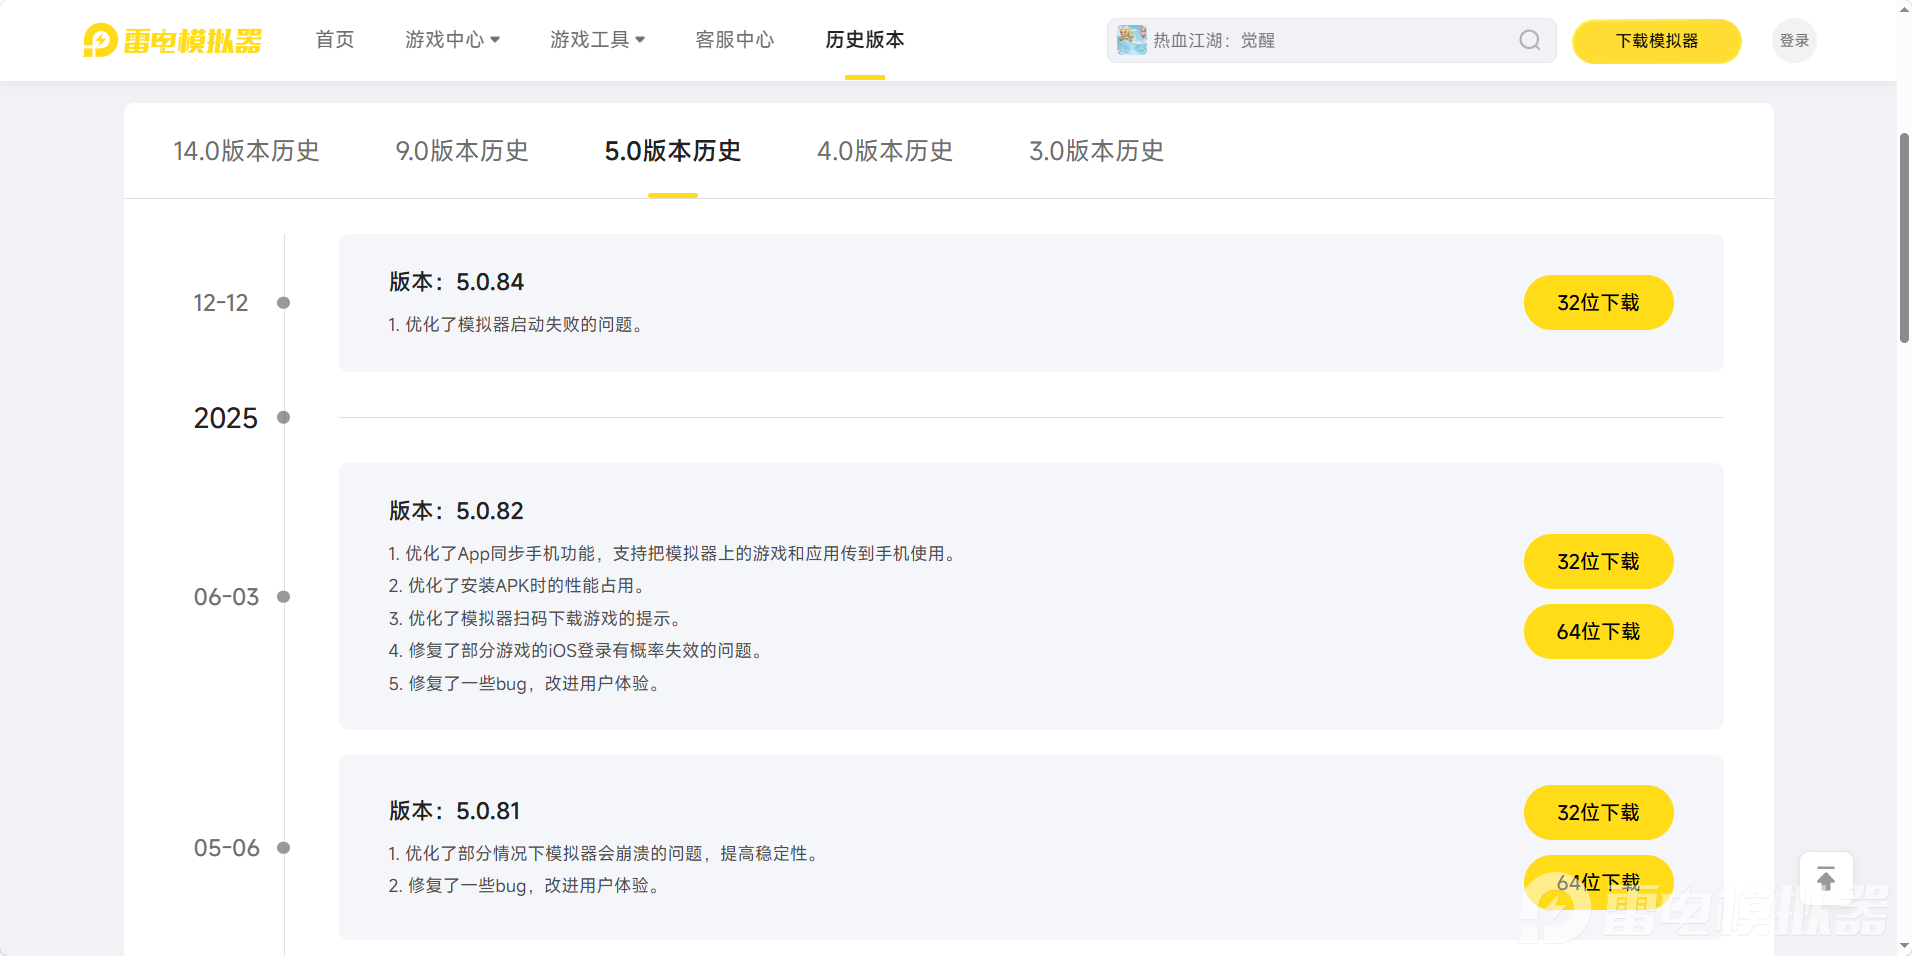The width and height of the screenshot is (1912, 956).
Task: Expand the 游戏中心 dropdown menu
Action: [x=452, y=40]
